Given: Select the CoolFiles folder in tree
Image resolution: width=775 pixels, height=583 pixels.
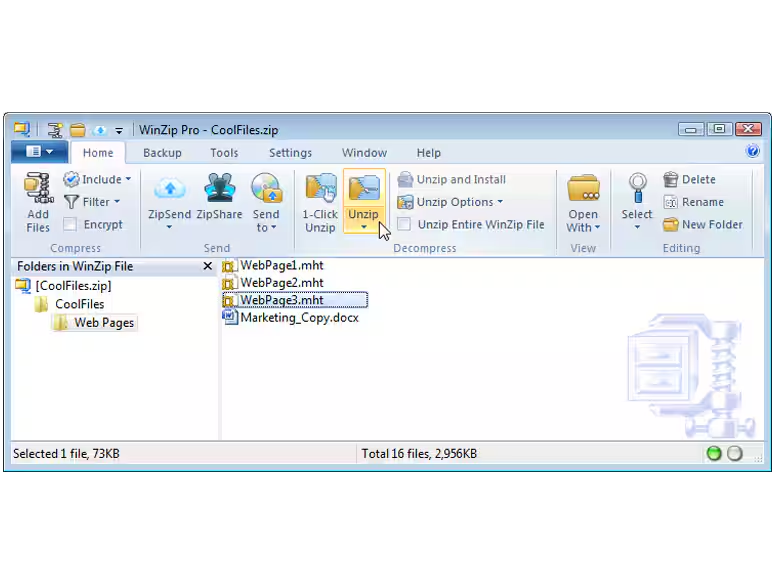Looking at the screenshot, I should pyautogui.click(x=80, y=304).
